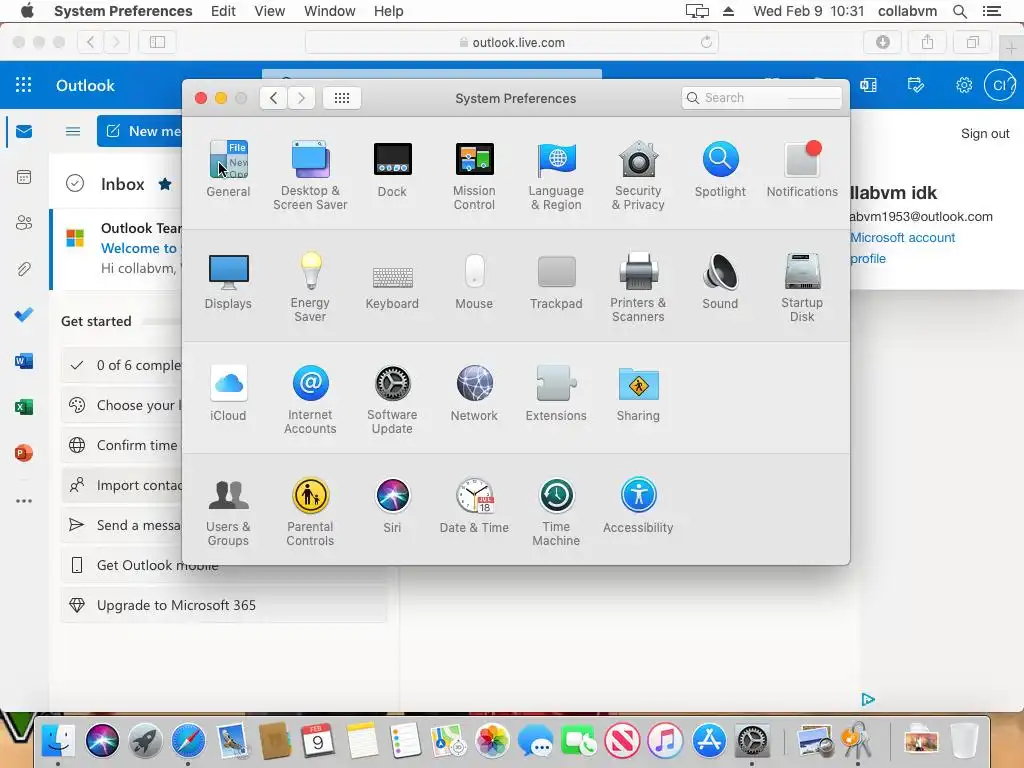Image resolution: width=1024 pixels, height=768 pixels.
Task: Open Startup Disk preferences
Action: [x=802, y=287]
